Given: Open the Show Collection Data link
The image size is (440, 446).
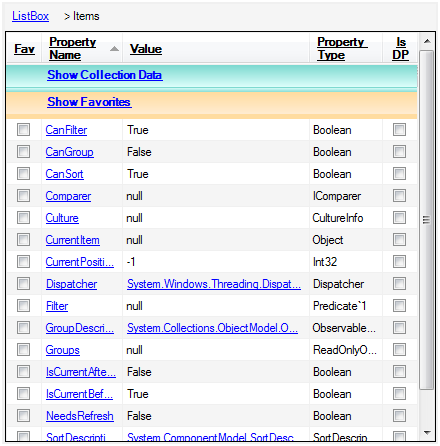Looking at the screenshot, I should point(105,75).
